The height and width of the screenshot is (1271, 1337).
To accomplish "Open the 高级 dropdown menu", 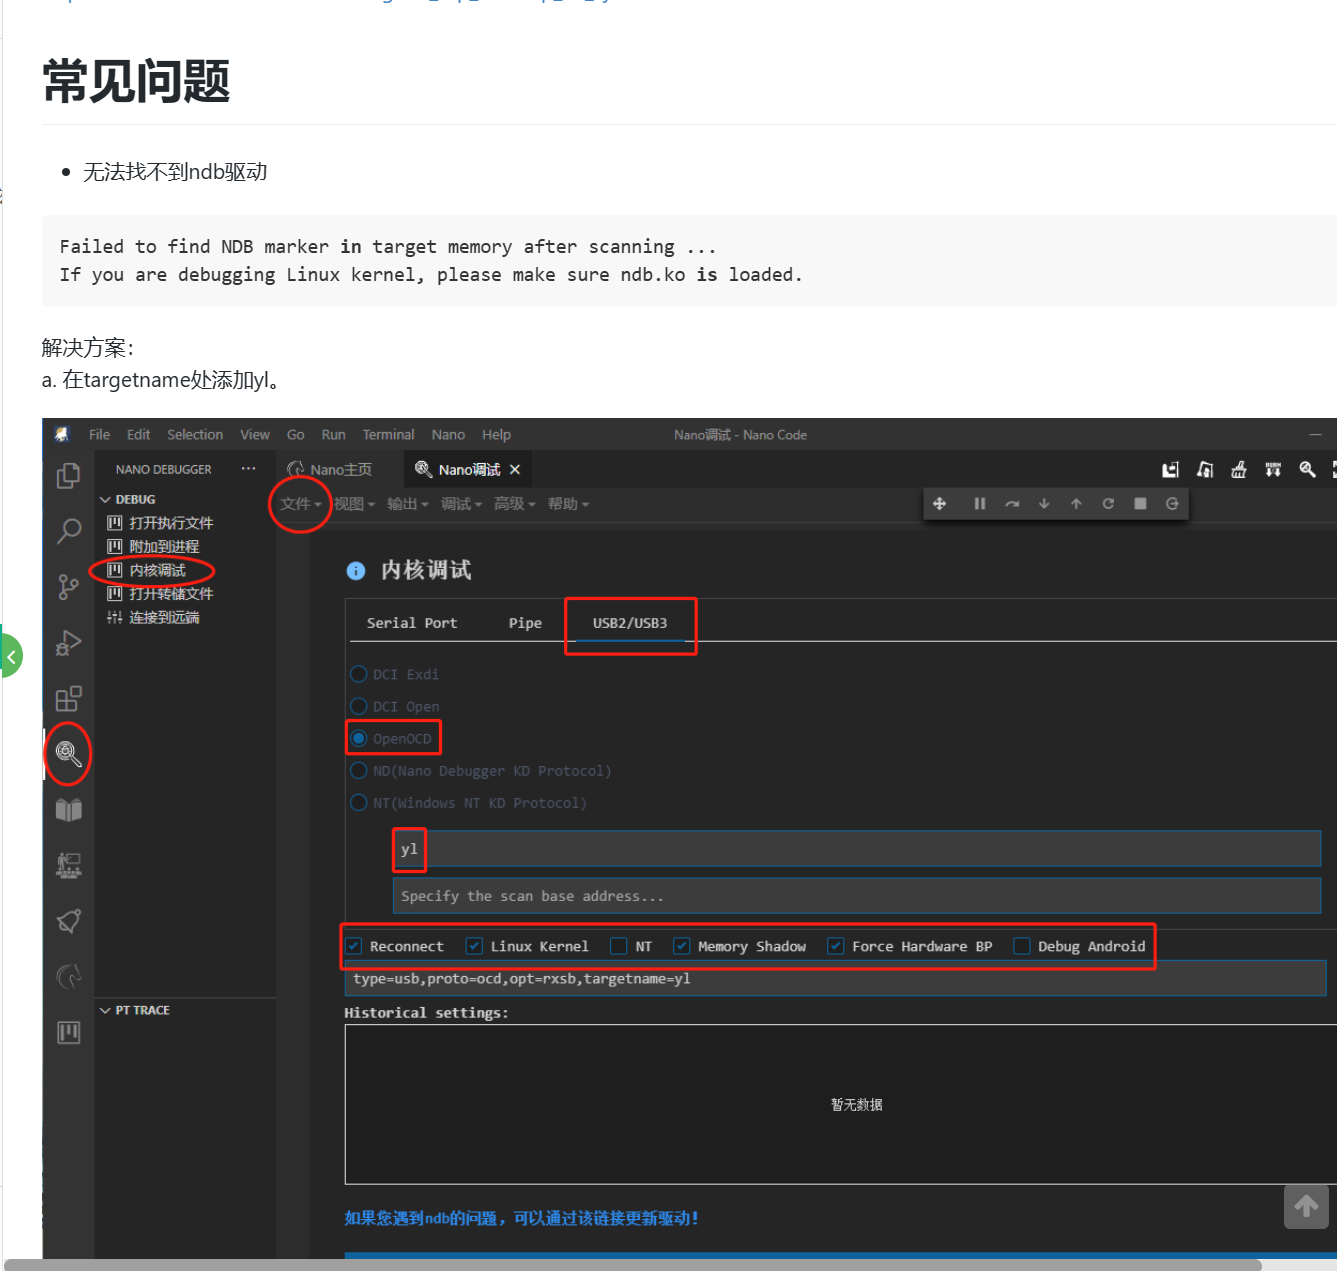I will pyautogui.click(x=515, y=504).
